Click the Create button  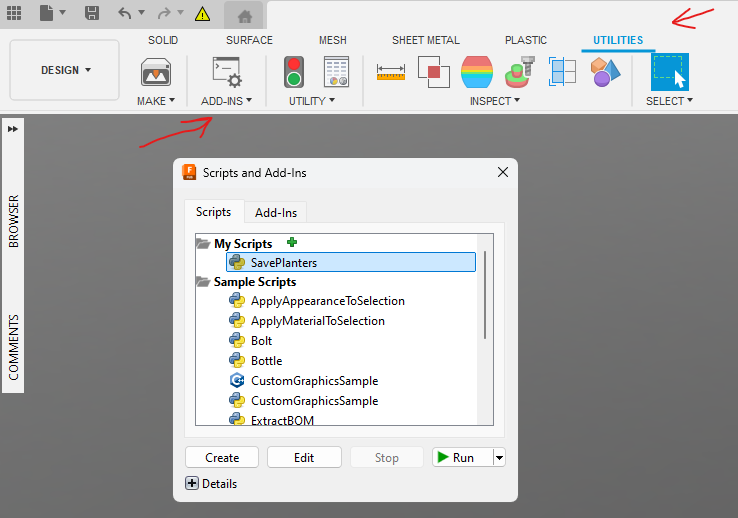pyautogui.click(x=222, y=457)
